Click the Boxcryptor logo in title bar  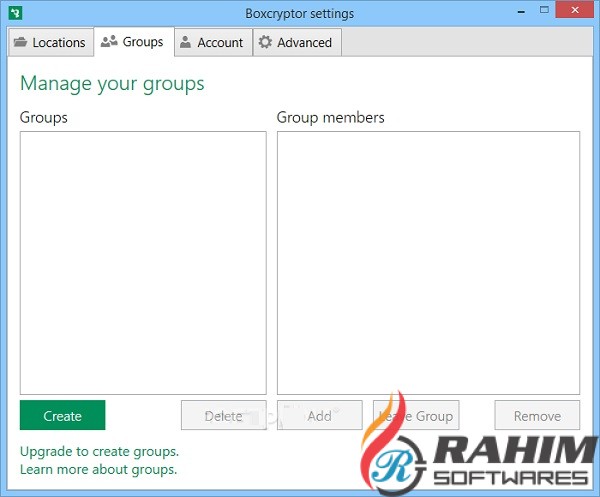tap(15, 13)
